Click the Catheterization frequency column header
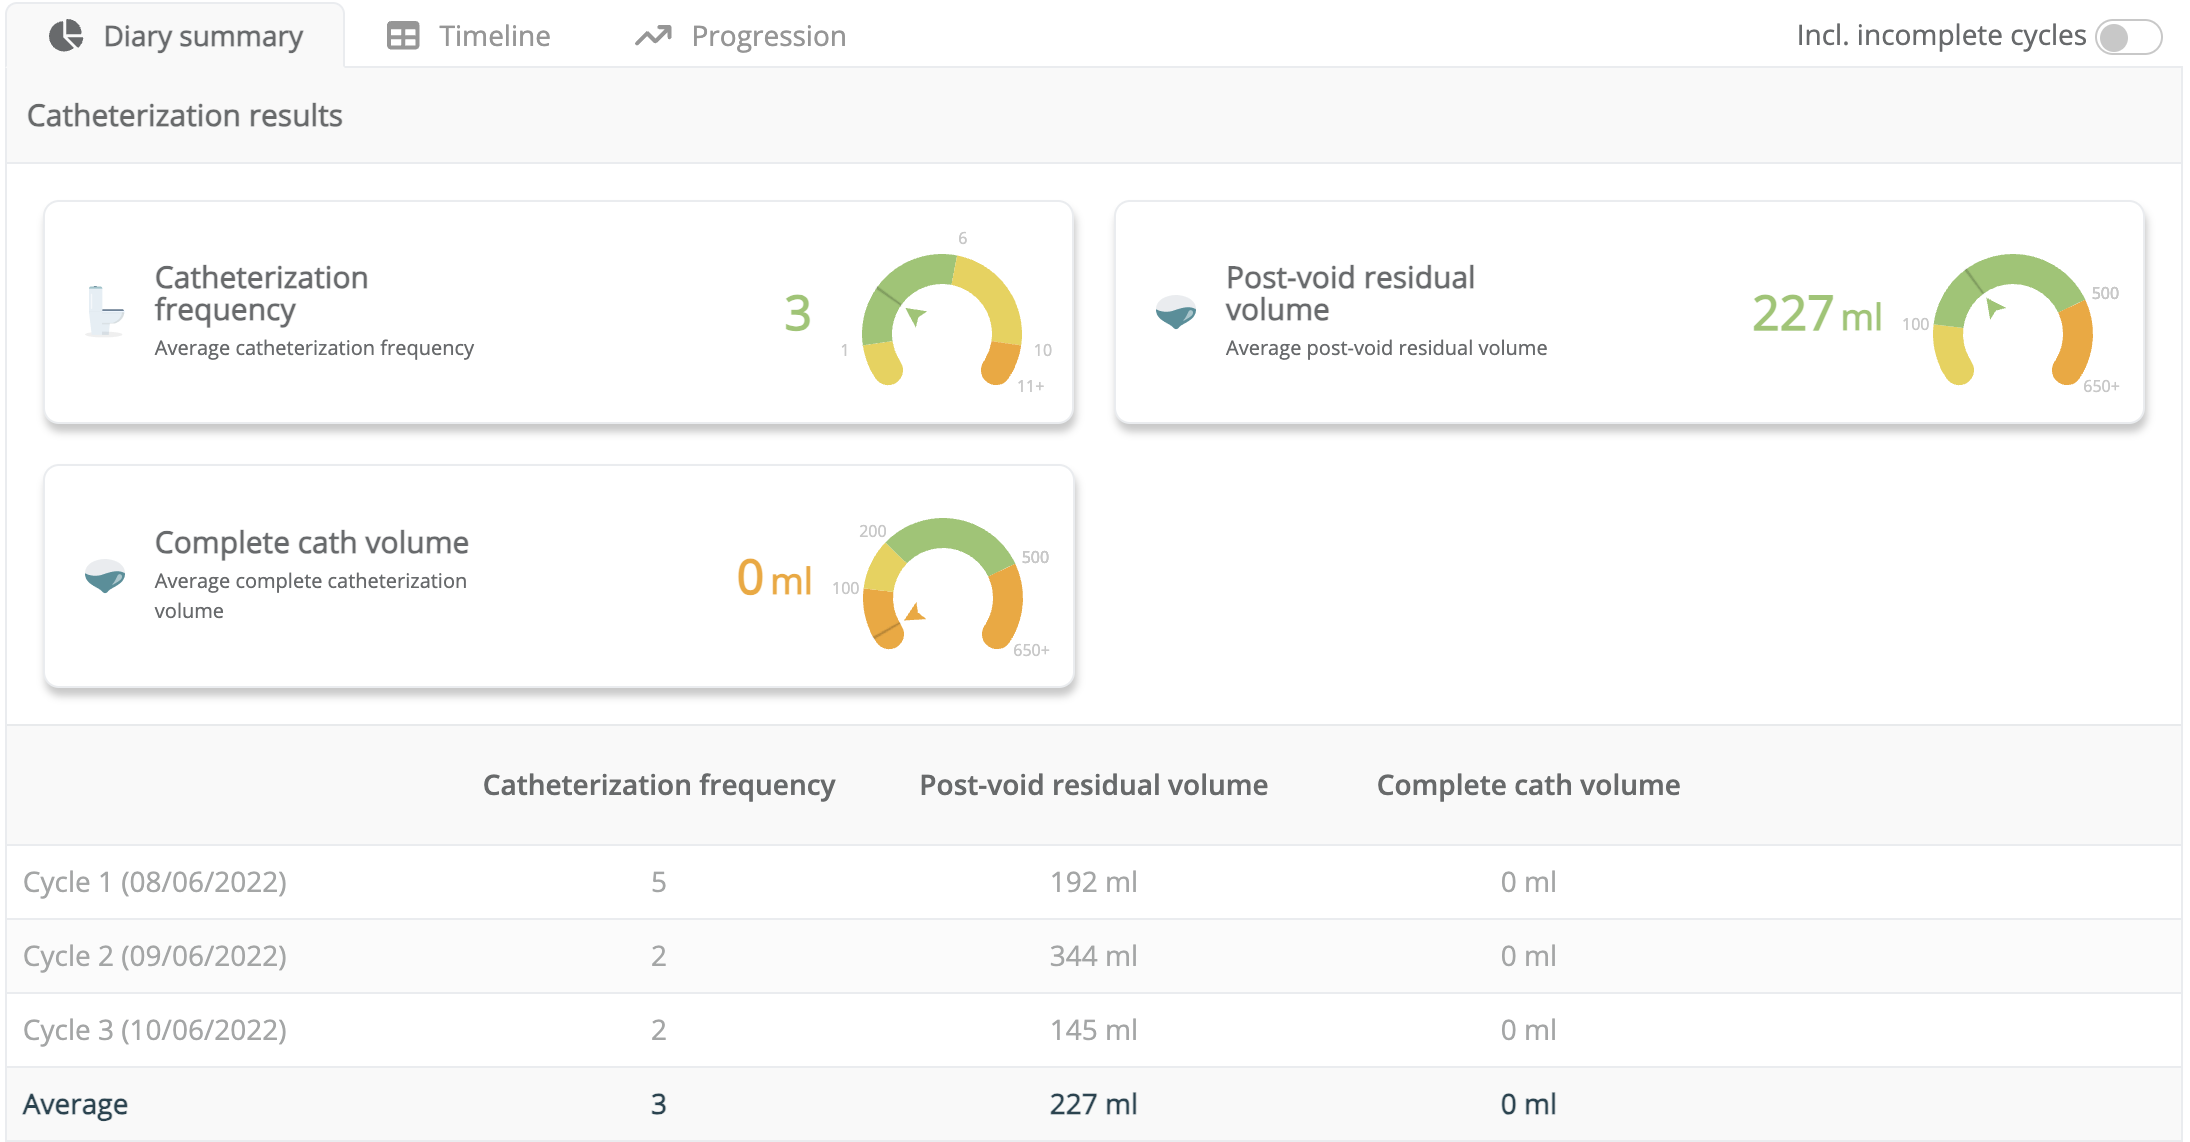This screenshot has width=2190, height=1142. point(659,785)
